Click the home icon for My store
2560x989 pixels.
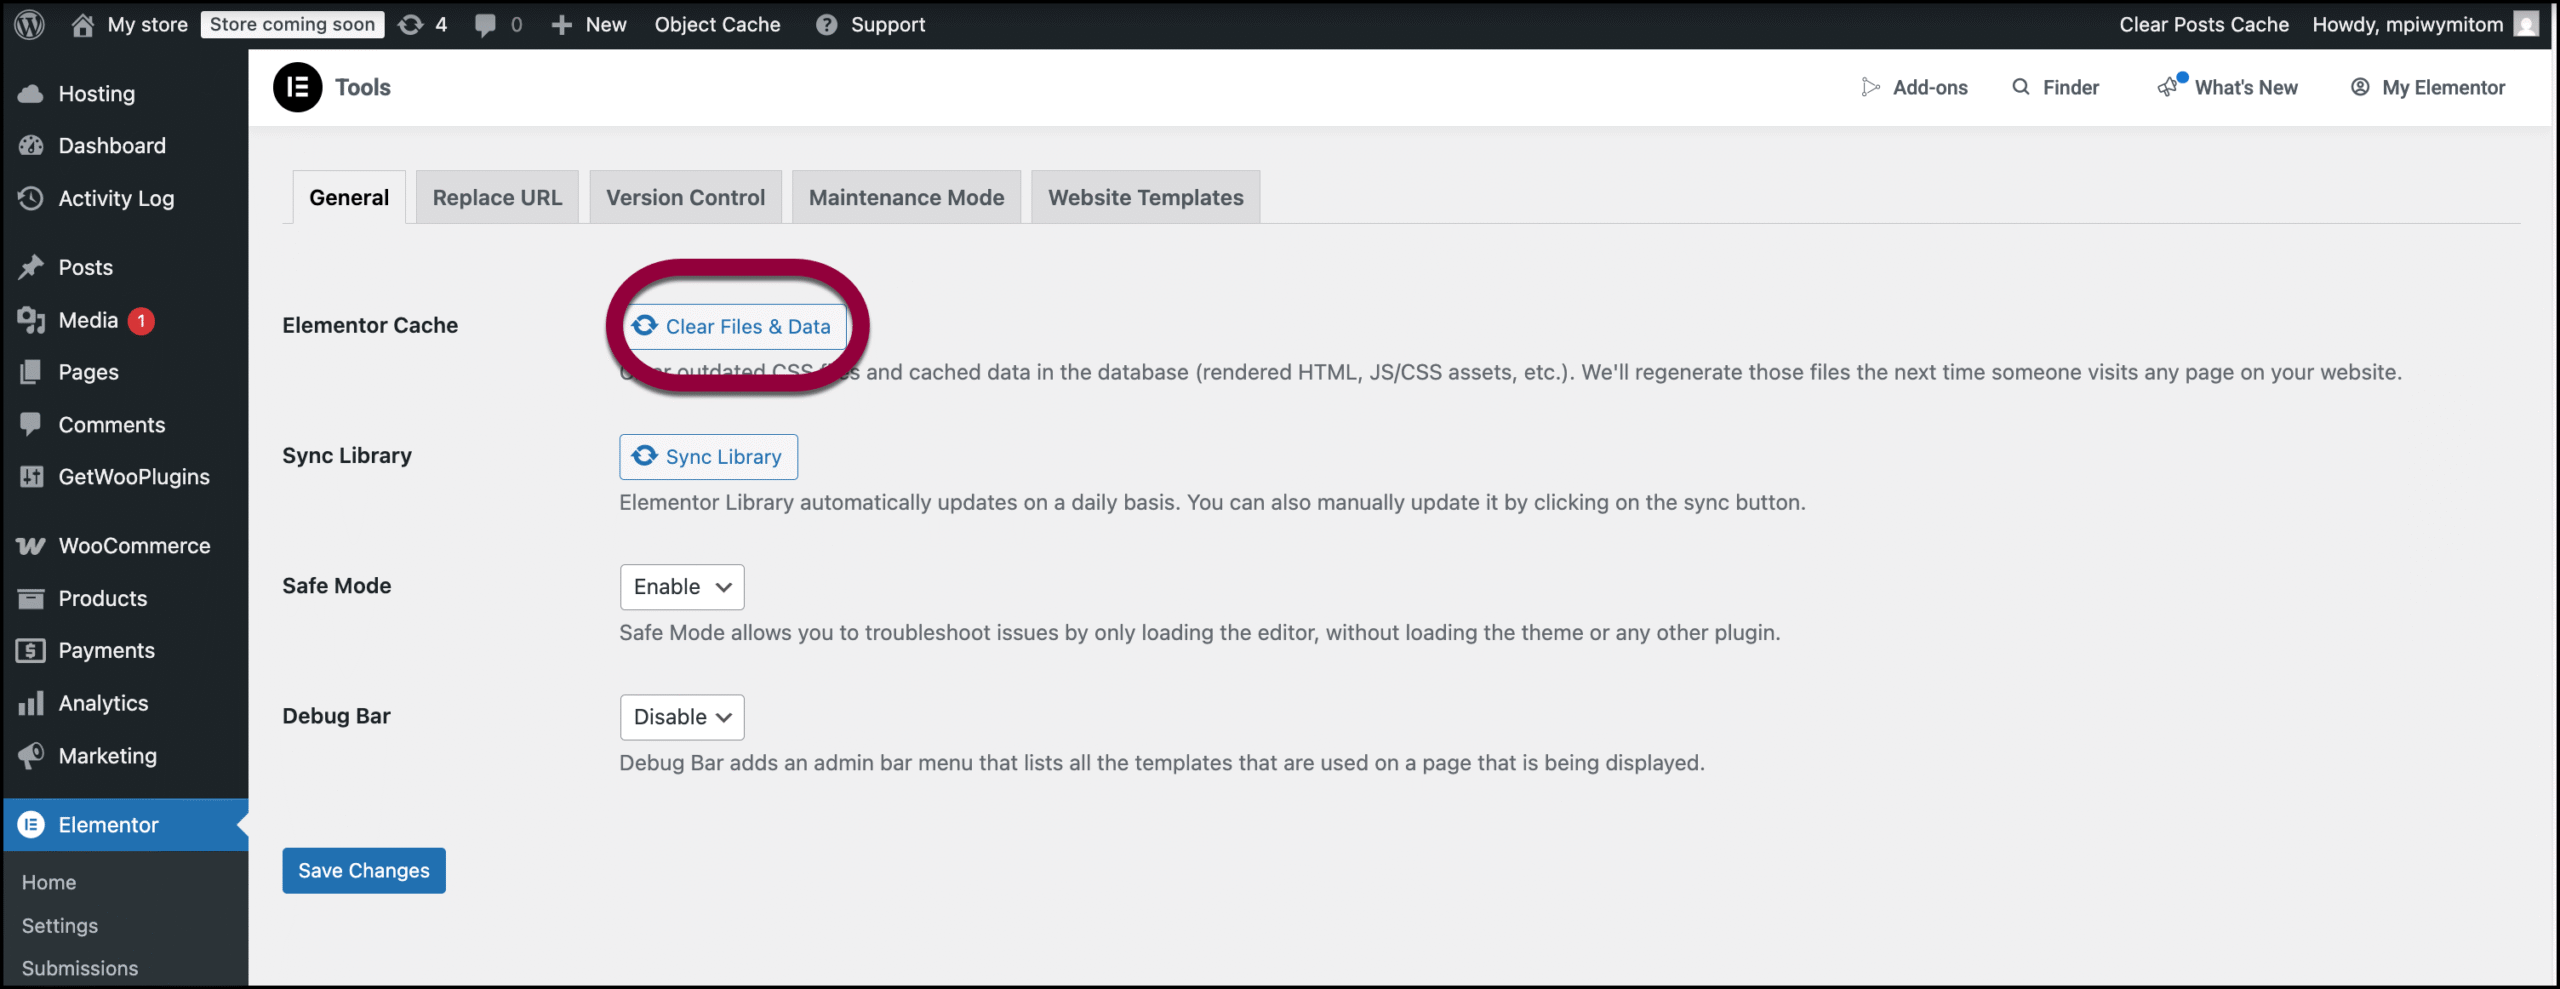coord(83,24)
